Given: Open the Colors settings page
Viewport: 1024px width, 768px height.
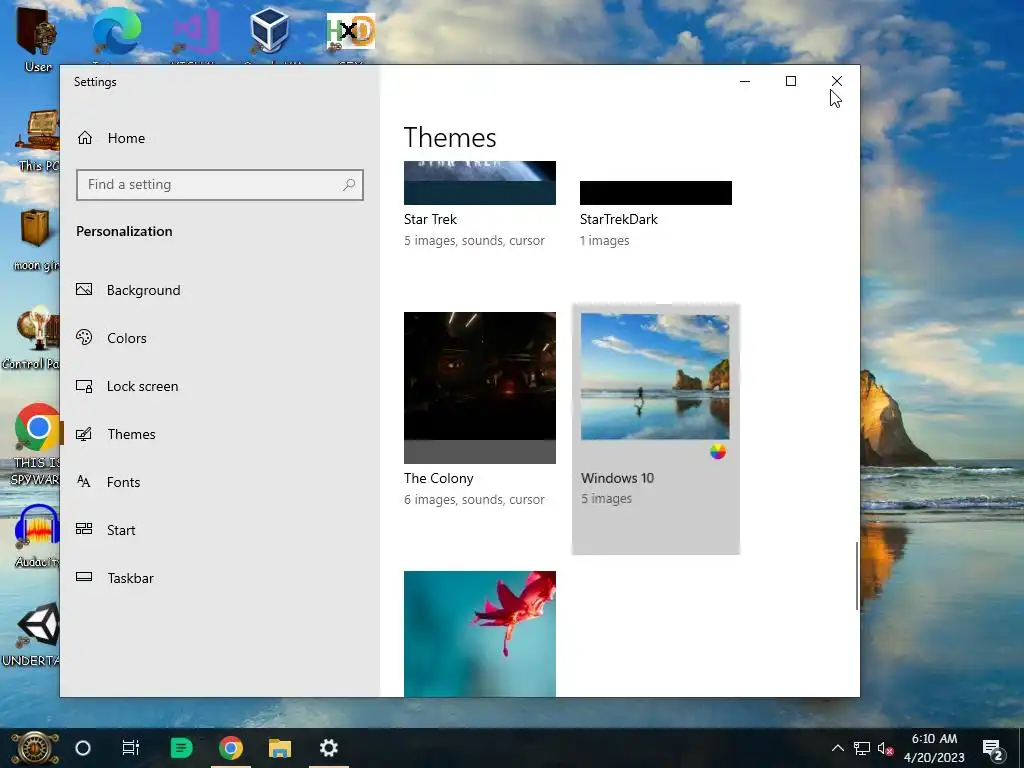Looking at the screenshot, I should tap(111, 338).
